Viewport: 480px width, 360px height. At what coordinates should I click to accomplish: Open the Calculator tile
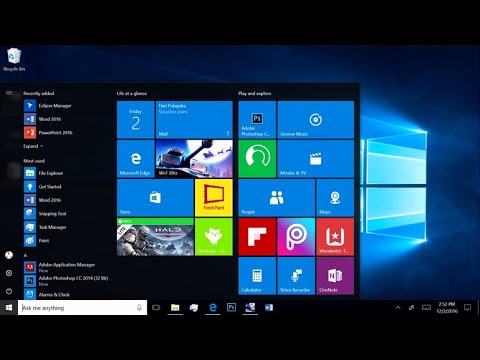click(257, 276)
